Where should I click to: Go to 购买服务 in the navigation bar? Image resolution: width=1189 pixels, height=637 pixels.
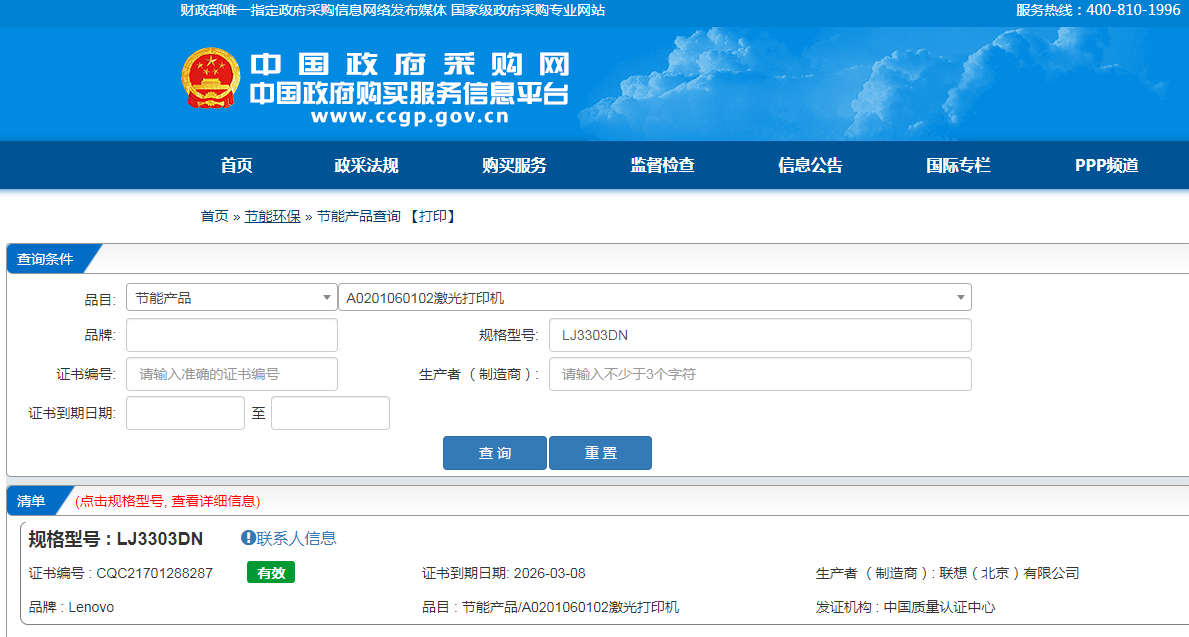(514, 165)
